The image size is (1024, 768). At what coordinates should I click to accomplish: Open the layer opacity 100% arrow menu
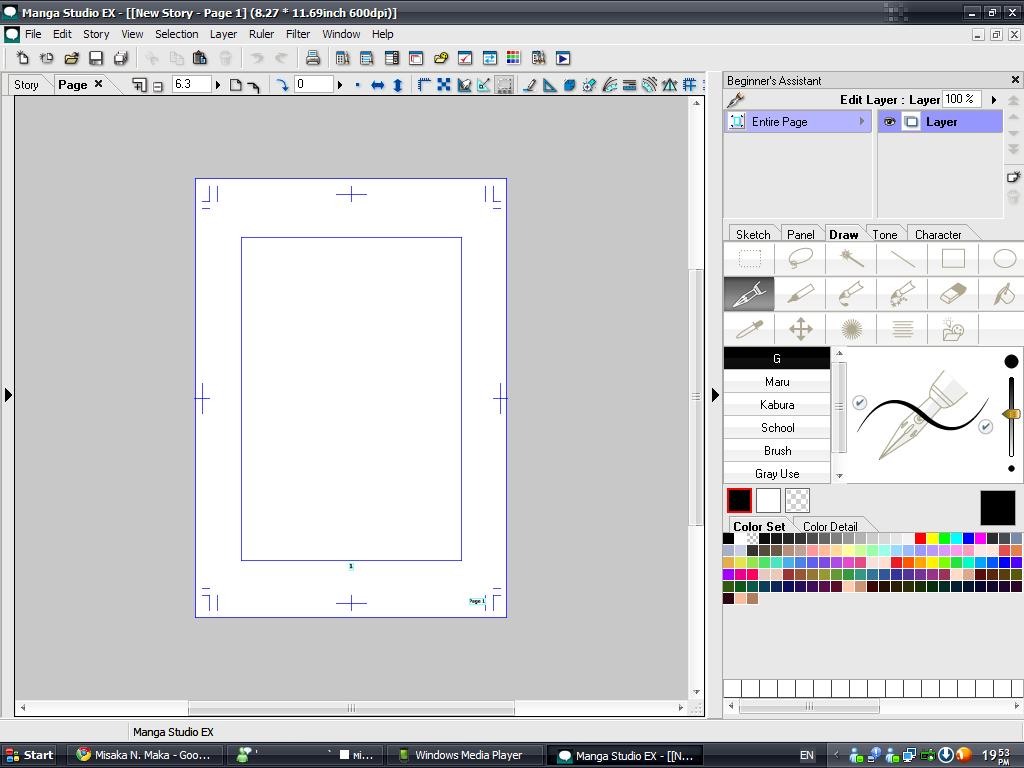(x=993, y=100)
